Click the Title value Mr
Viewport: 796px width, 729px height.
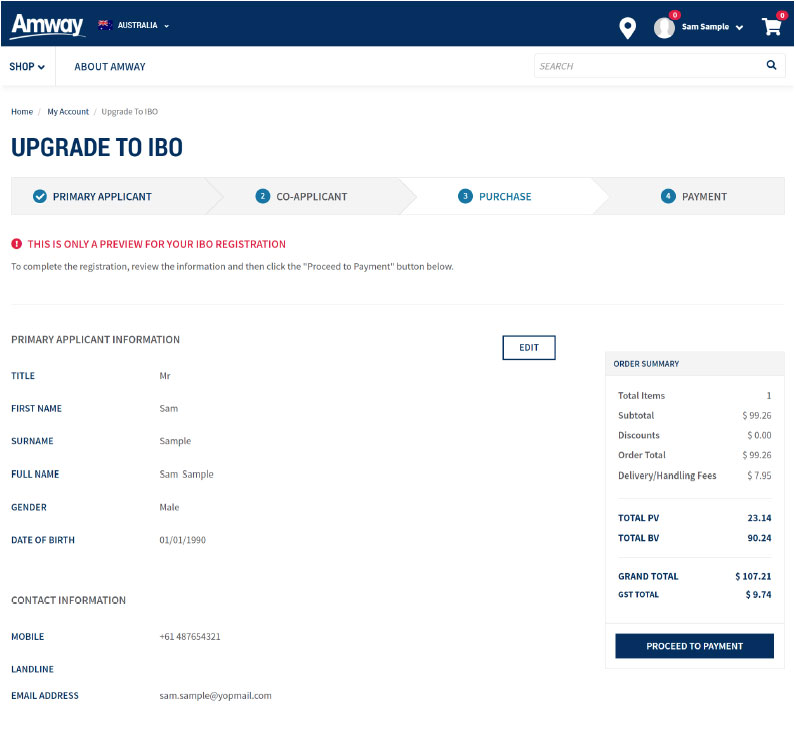pyautogui.click(x=165, y=376)
